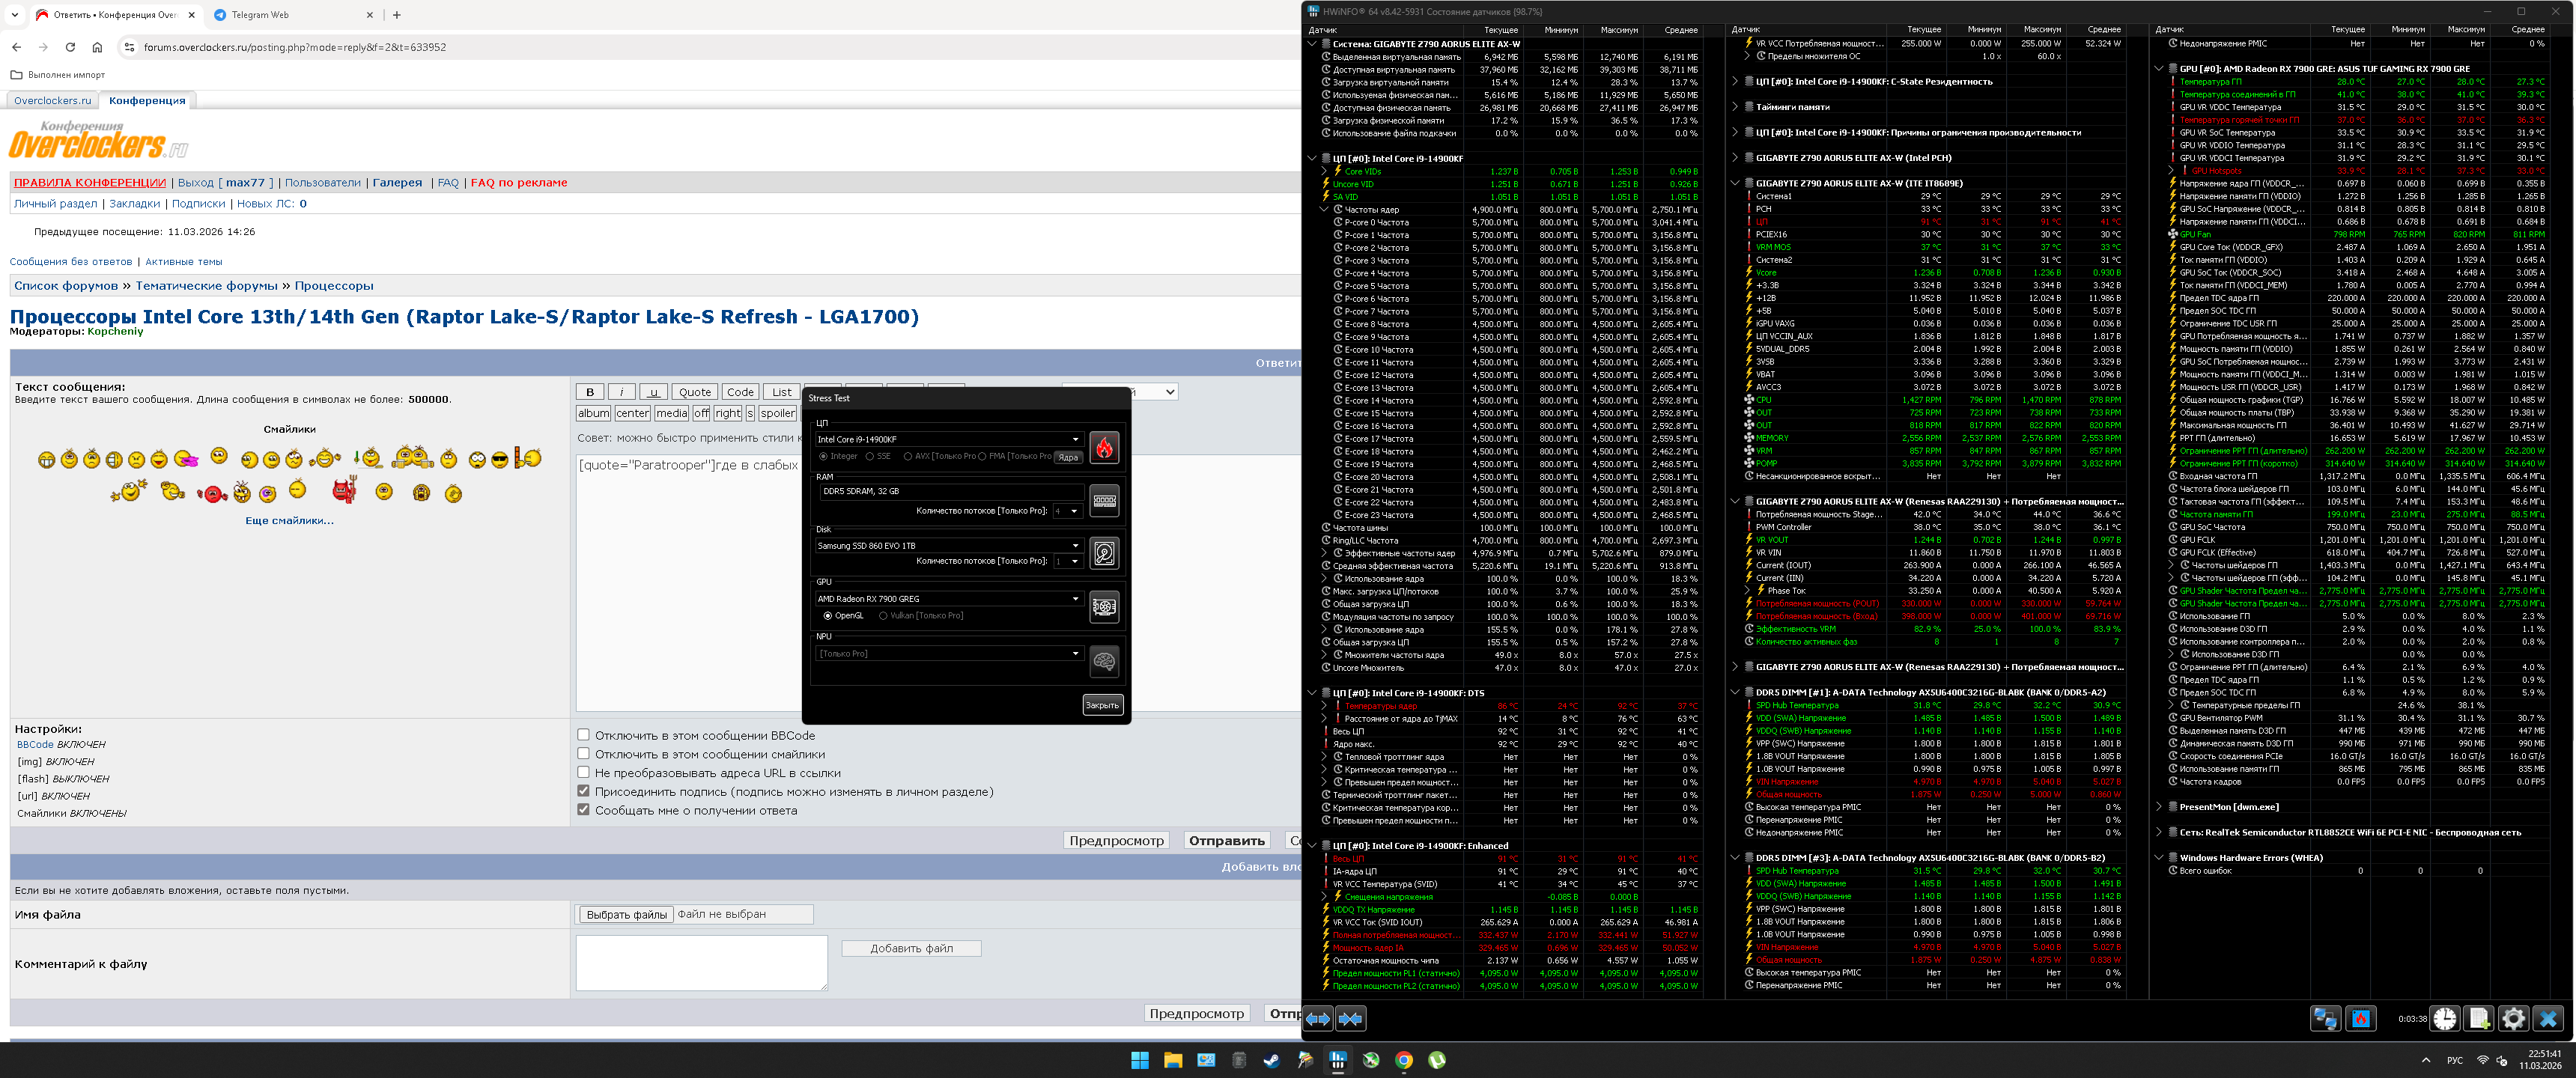2576x1078 pixels.
Task: Select the SSE radio option
Action: point(870,456)
